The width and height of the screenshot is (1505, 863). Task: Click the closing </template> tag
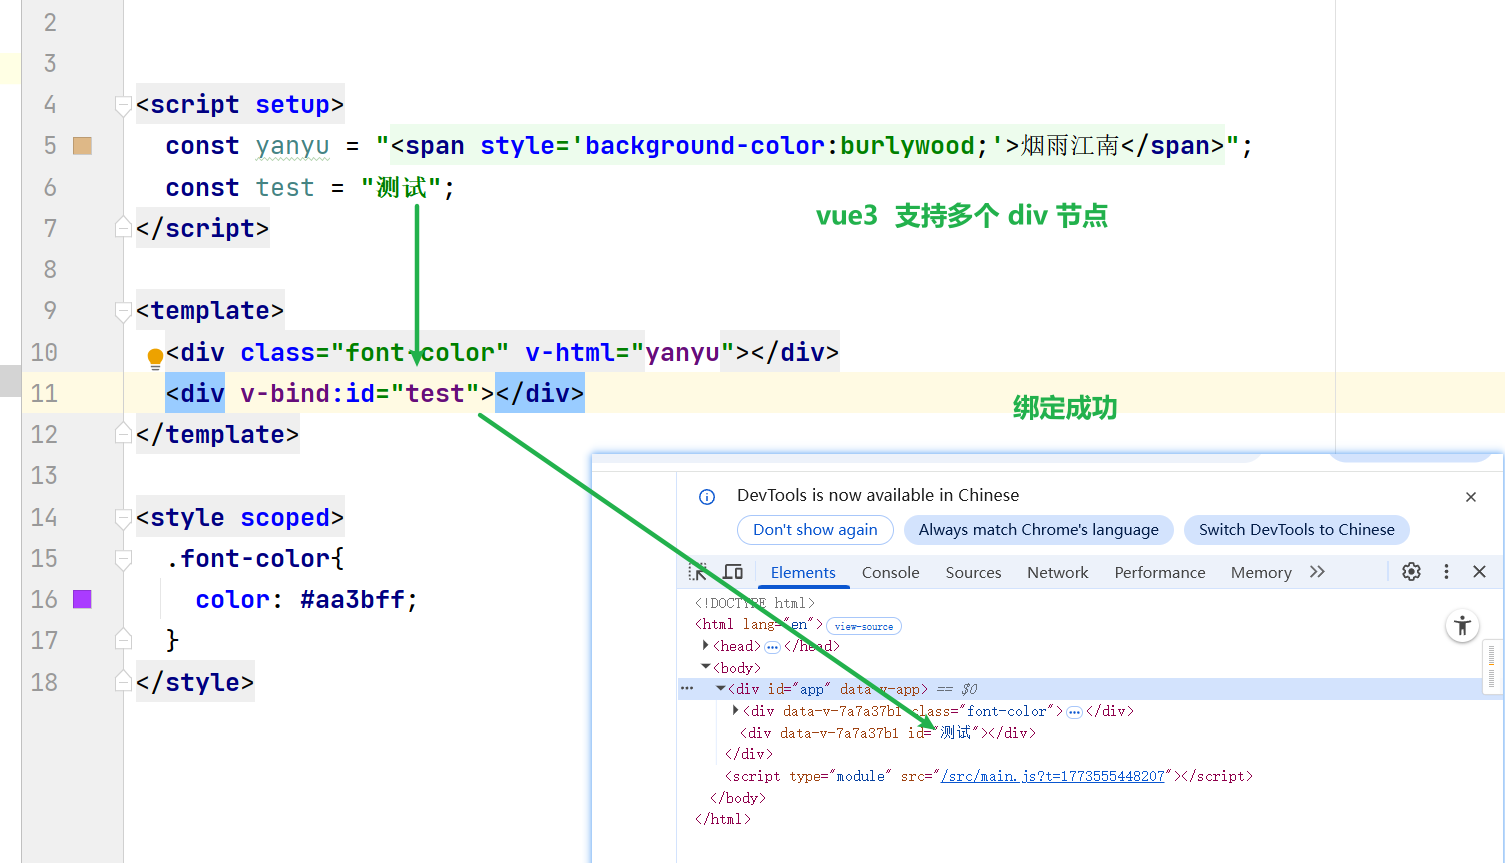217,434
